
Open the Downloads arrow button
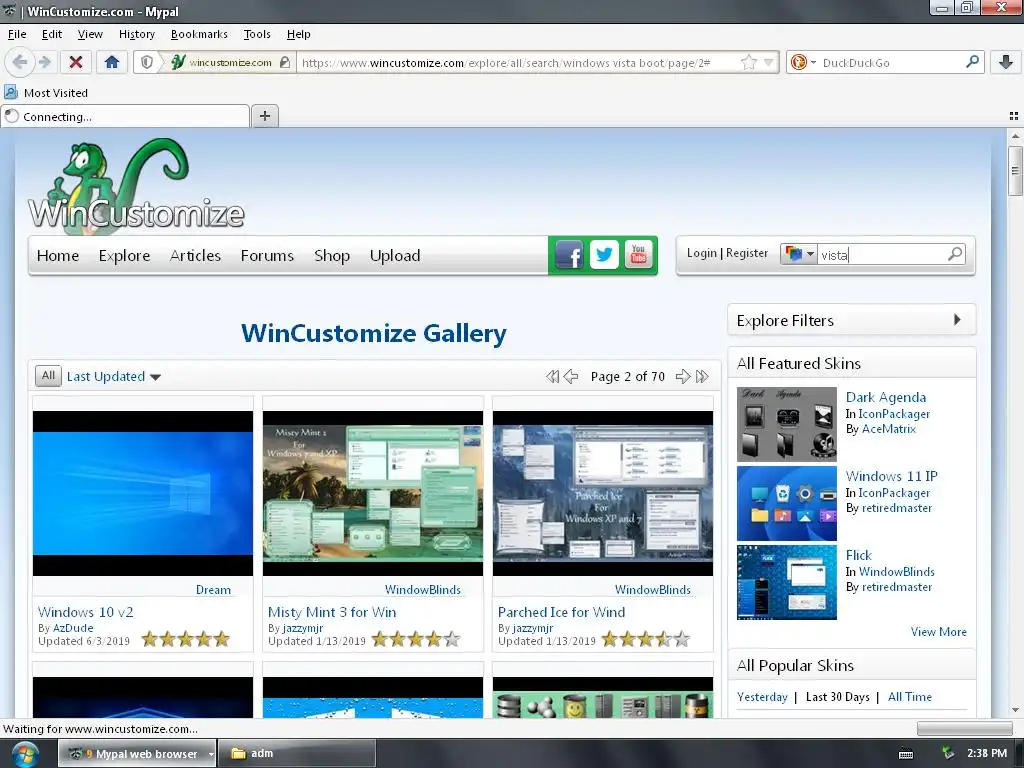(1006, 62)
